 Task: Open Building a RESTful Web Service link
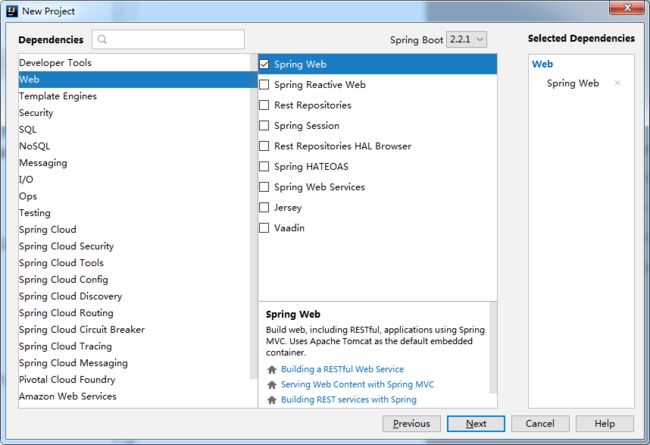342,369
